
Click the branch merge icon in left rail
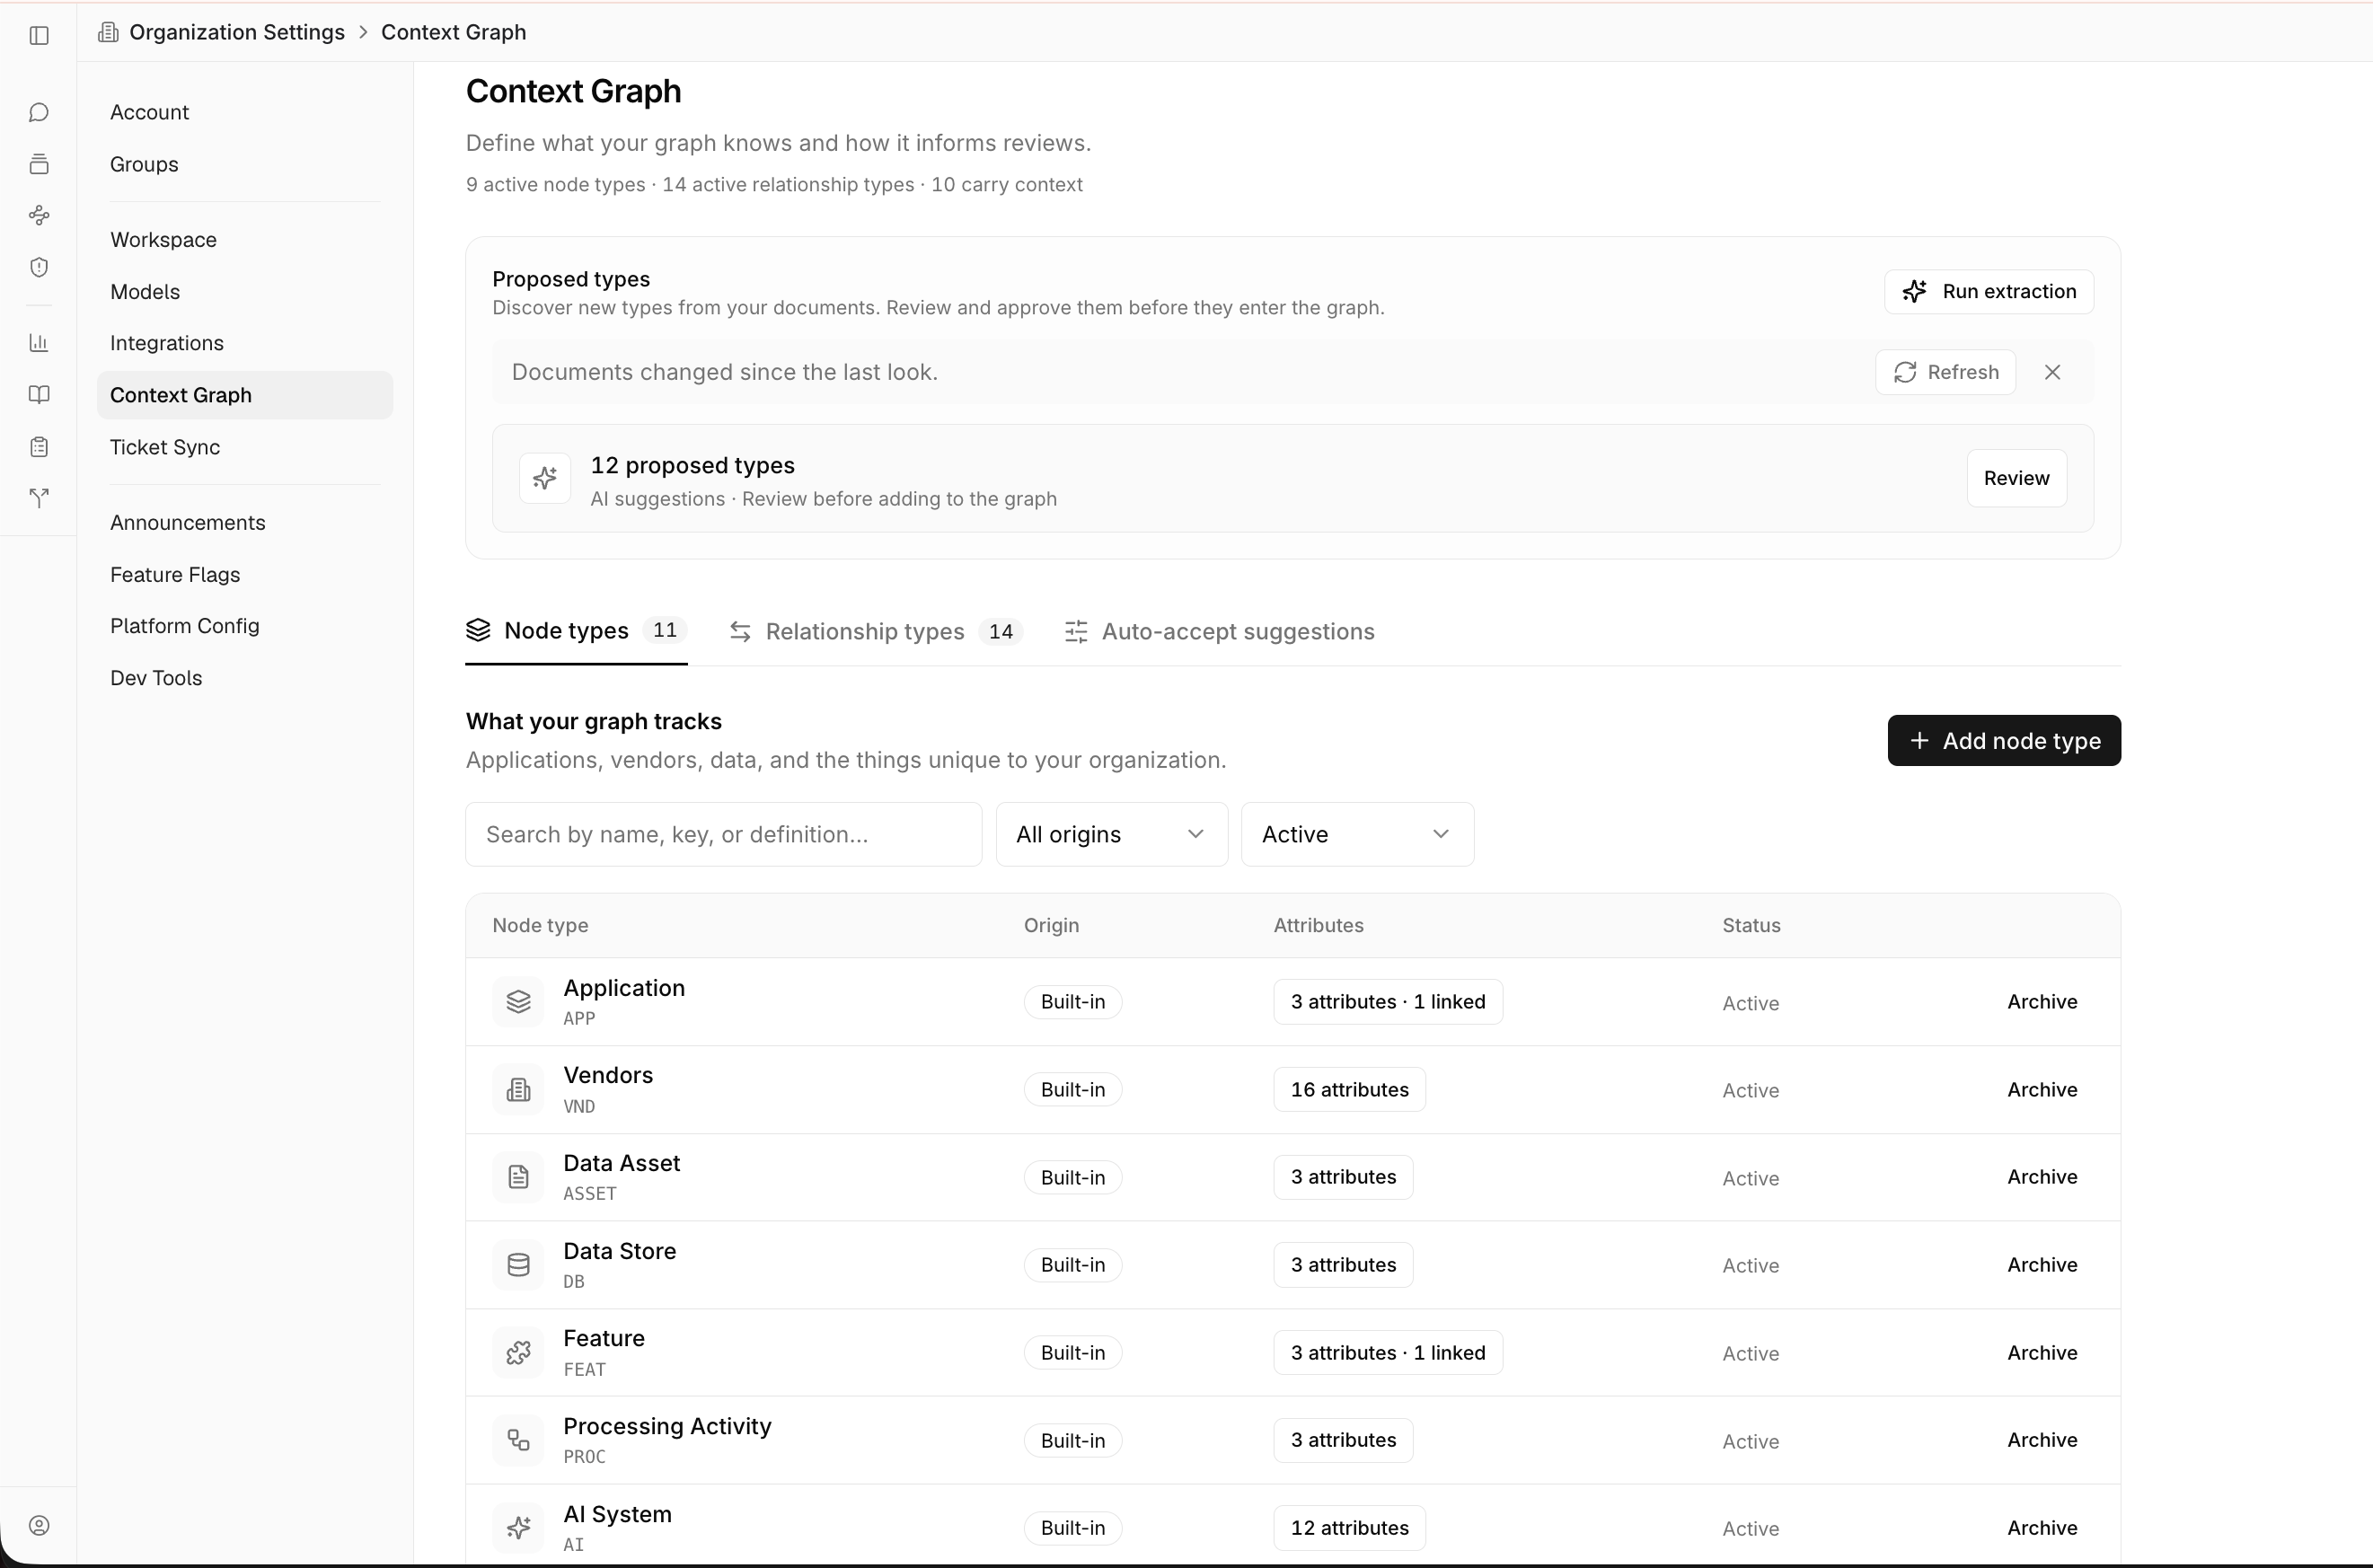pos(39,498)
